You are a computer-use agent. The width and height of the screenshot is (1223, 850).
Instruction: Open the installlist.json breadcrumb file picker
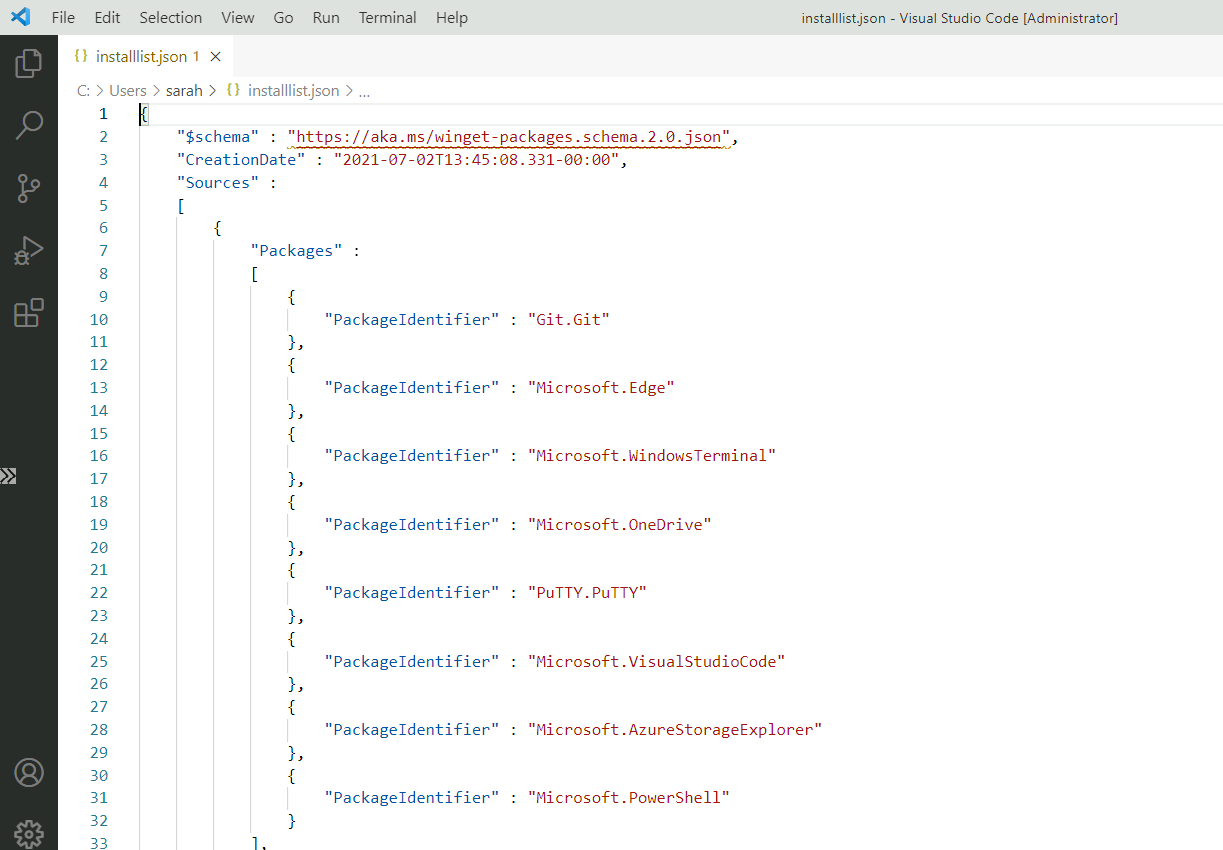[x=294, y=90]
